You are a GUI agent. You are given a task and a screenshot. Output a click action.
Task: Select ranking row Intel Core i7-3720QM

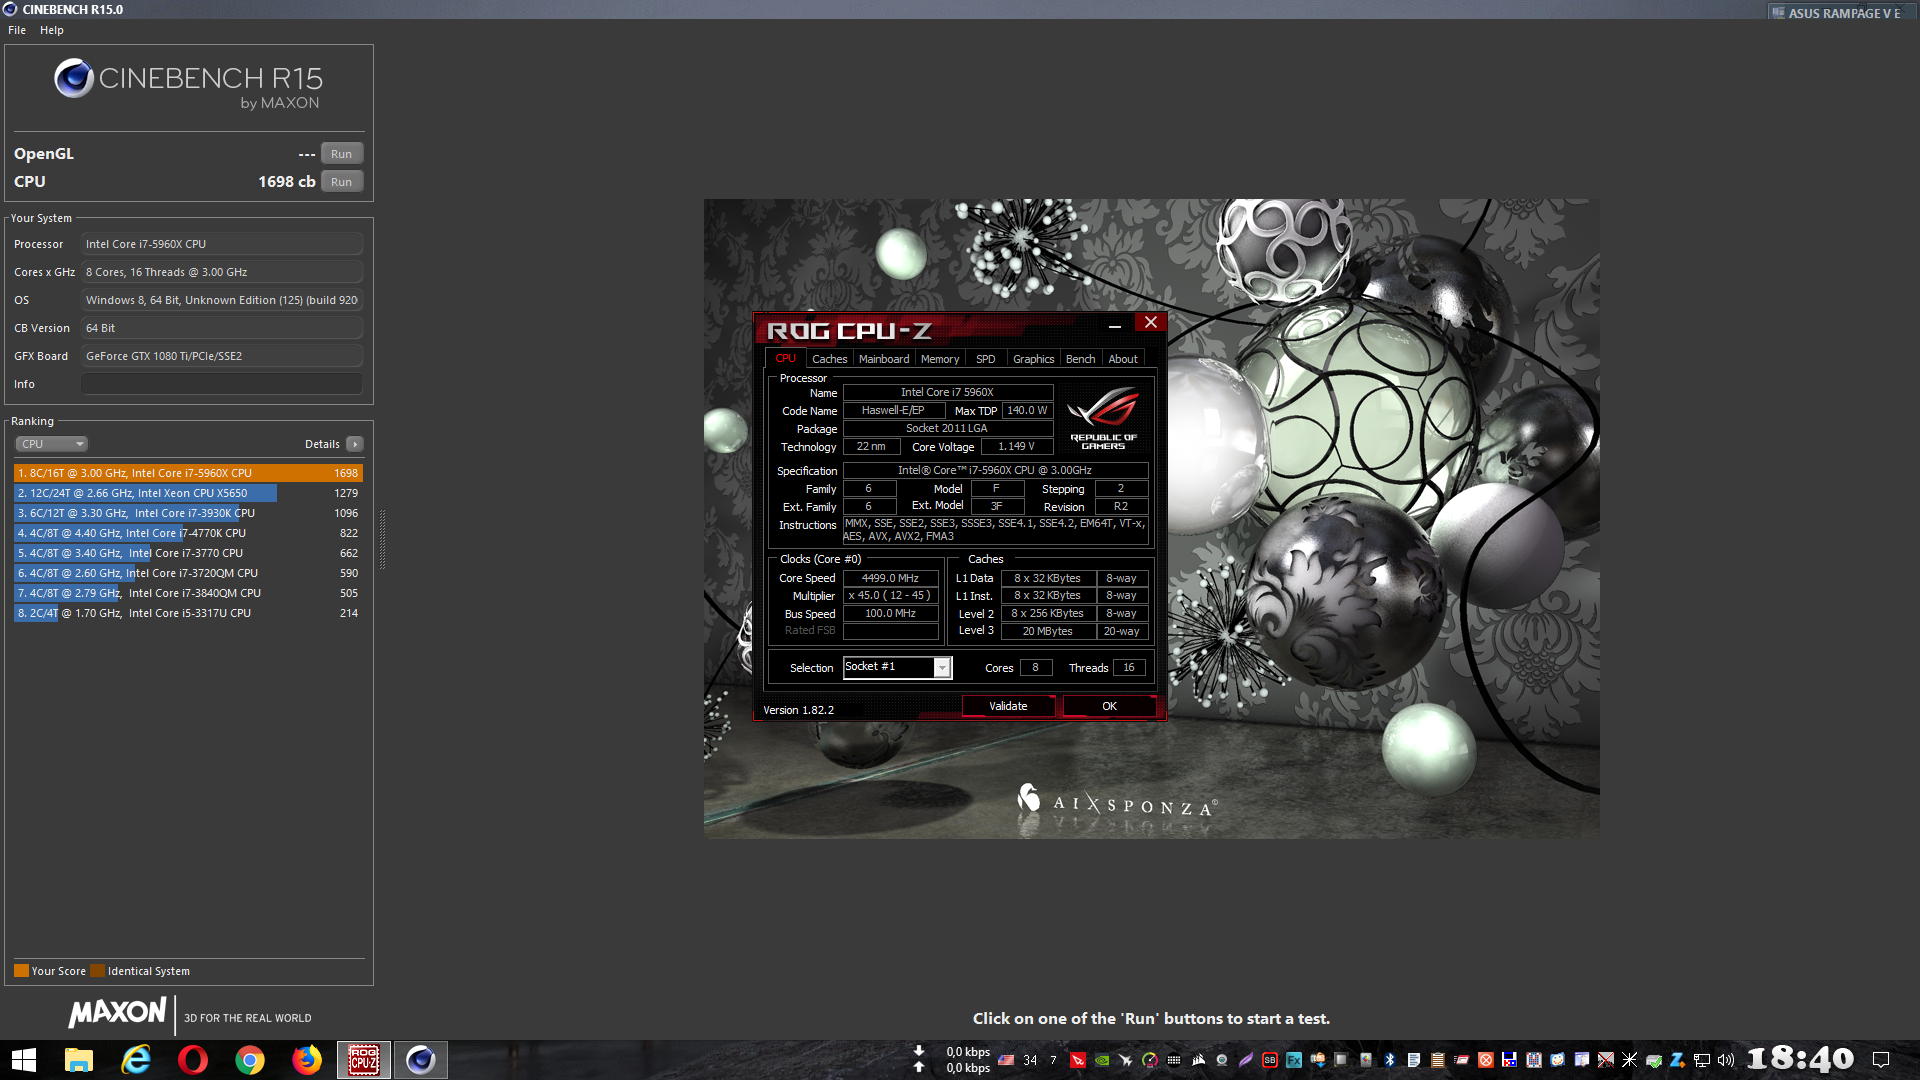click(188, 573)
